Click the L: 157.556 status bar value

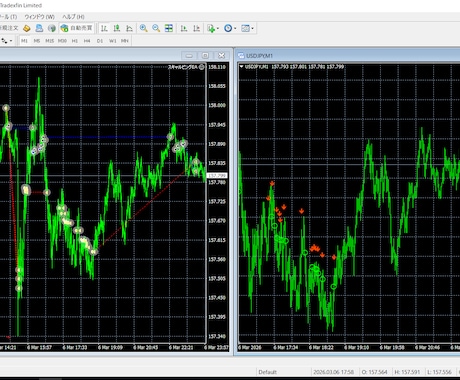click(439, 372)
